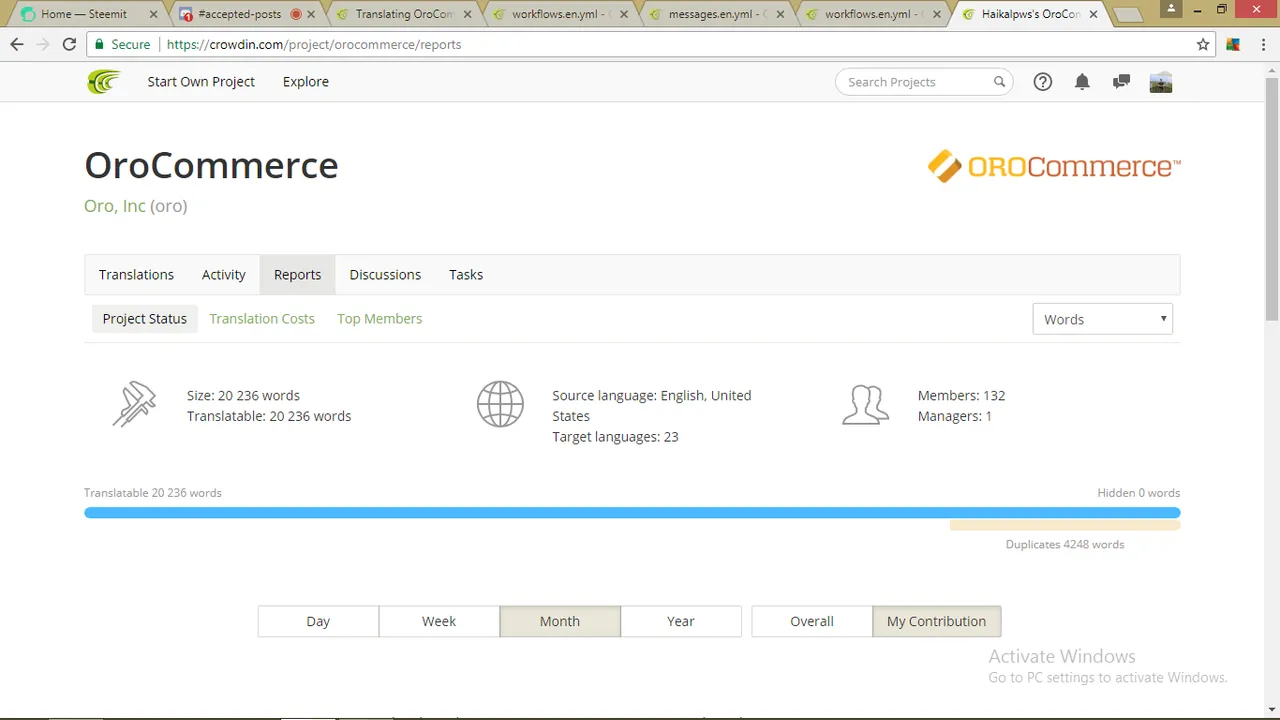
Task: Click the browser reload icon
Action: (x=69, y=44)
